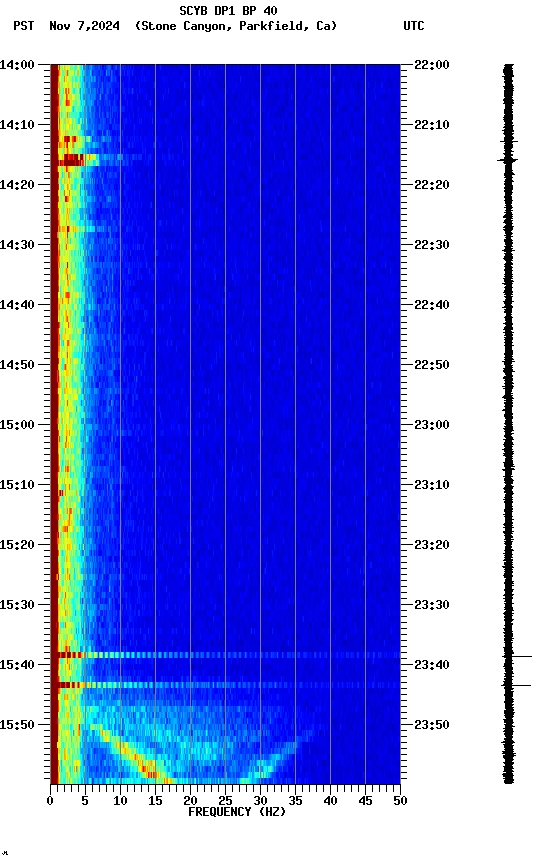Click the '23:40' UTC time label
The image size is (552, 864).
(432, 666)
